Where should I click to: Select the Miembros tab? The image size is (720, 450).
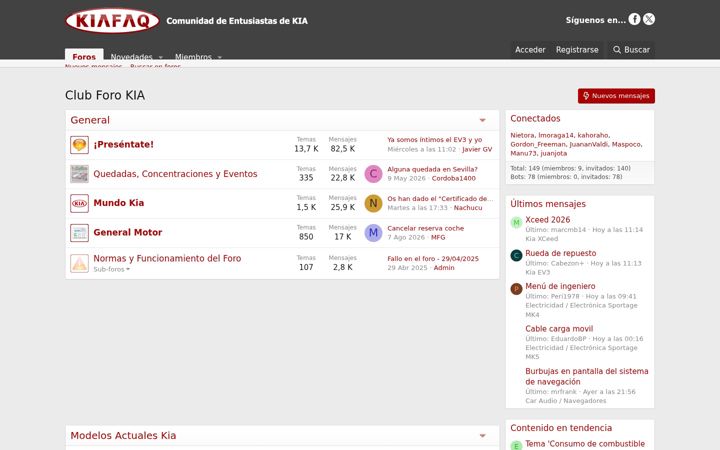click(x=193, y=57)
